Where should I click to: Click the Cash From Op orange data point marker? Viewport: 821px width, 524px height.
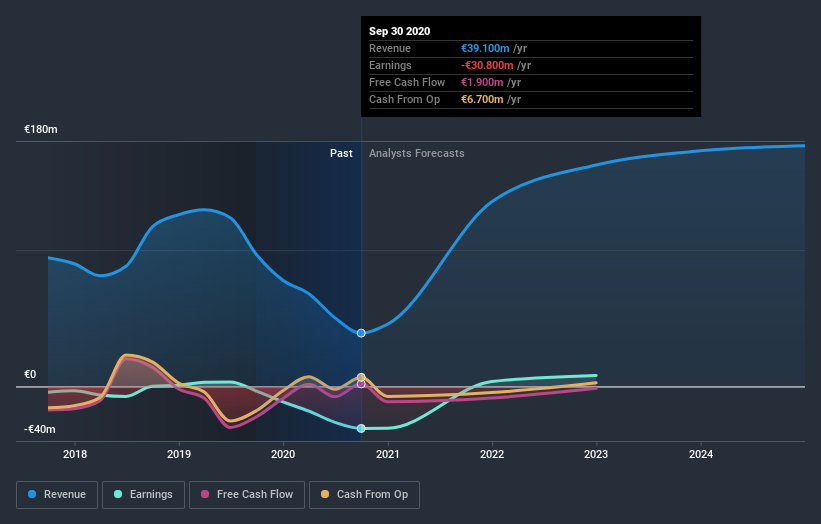(x=361, y=377)
